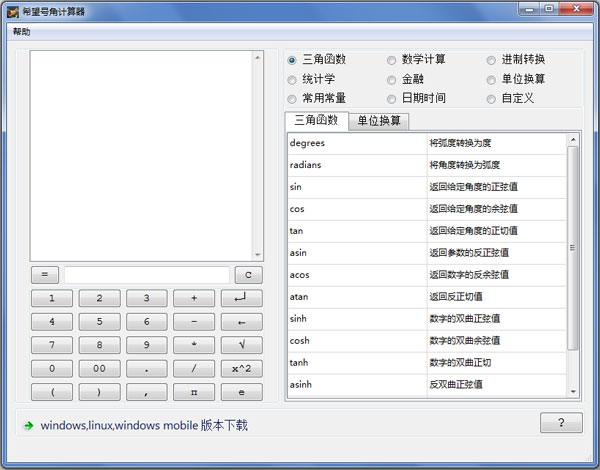
Task: Click the history area scroll-down arrow
Action: pyautogui.click(x=257, y=254)
